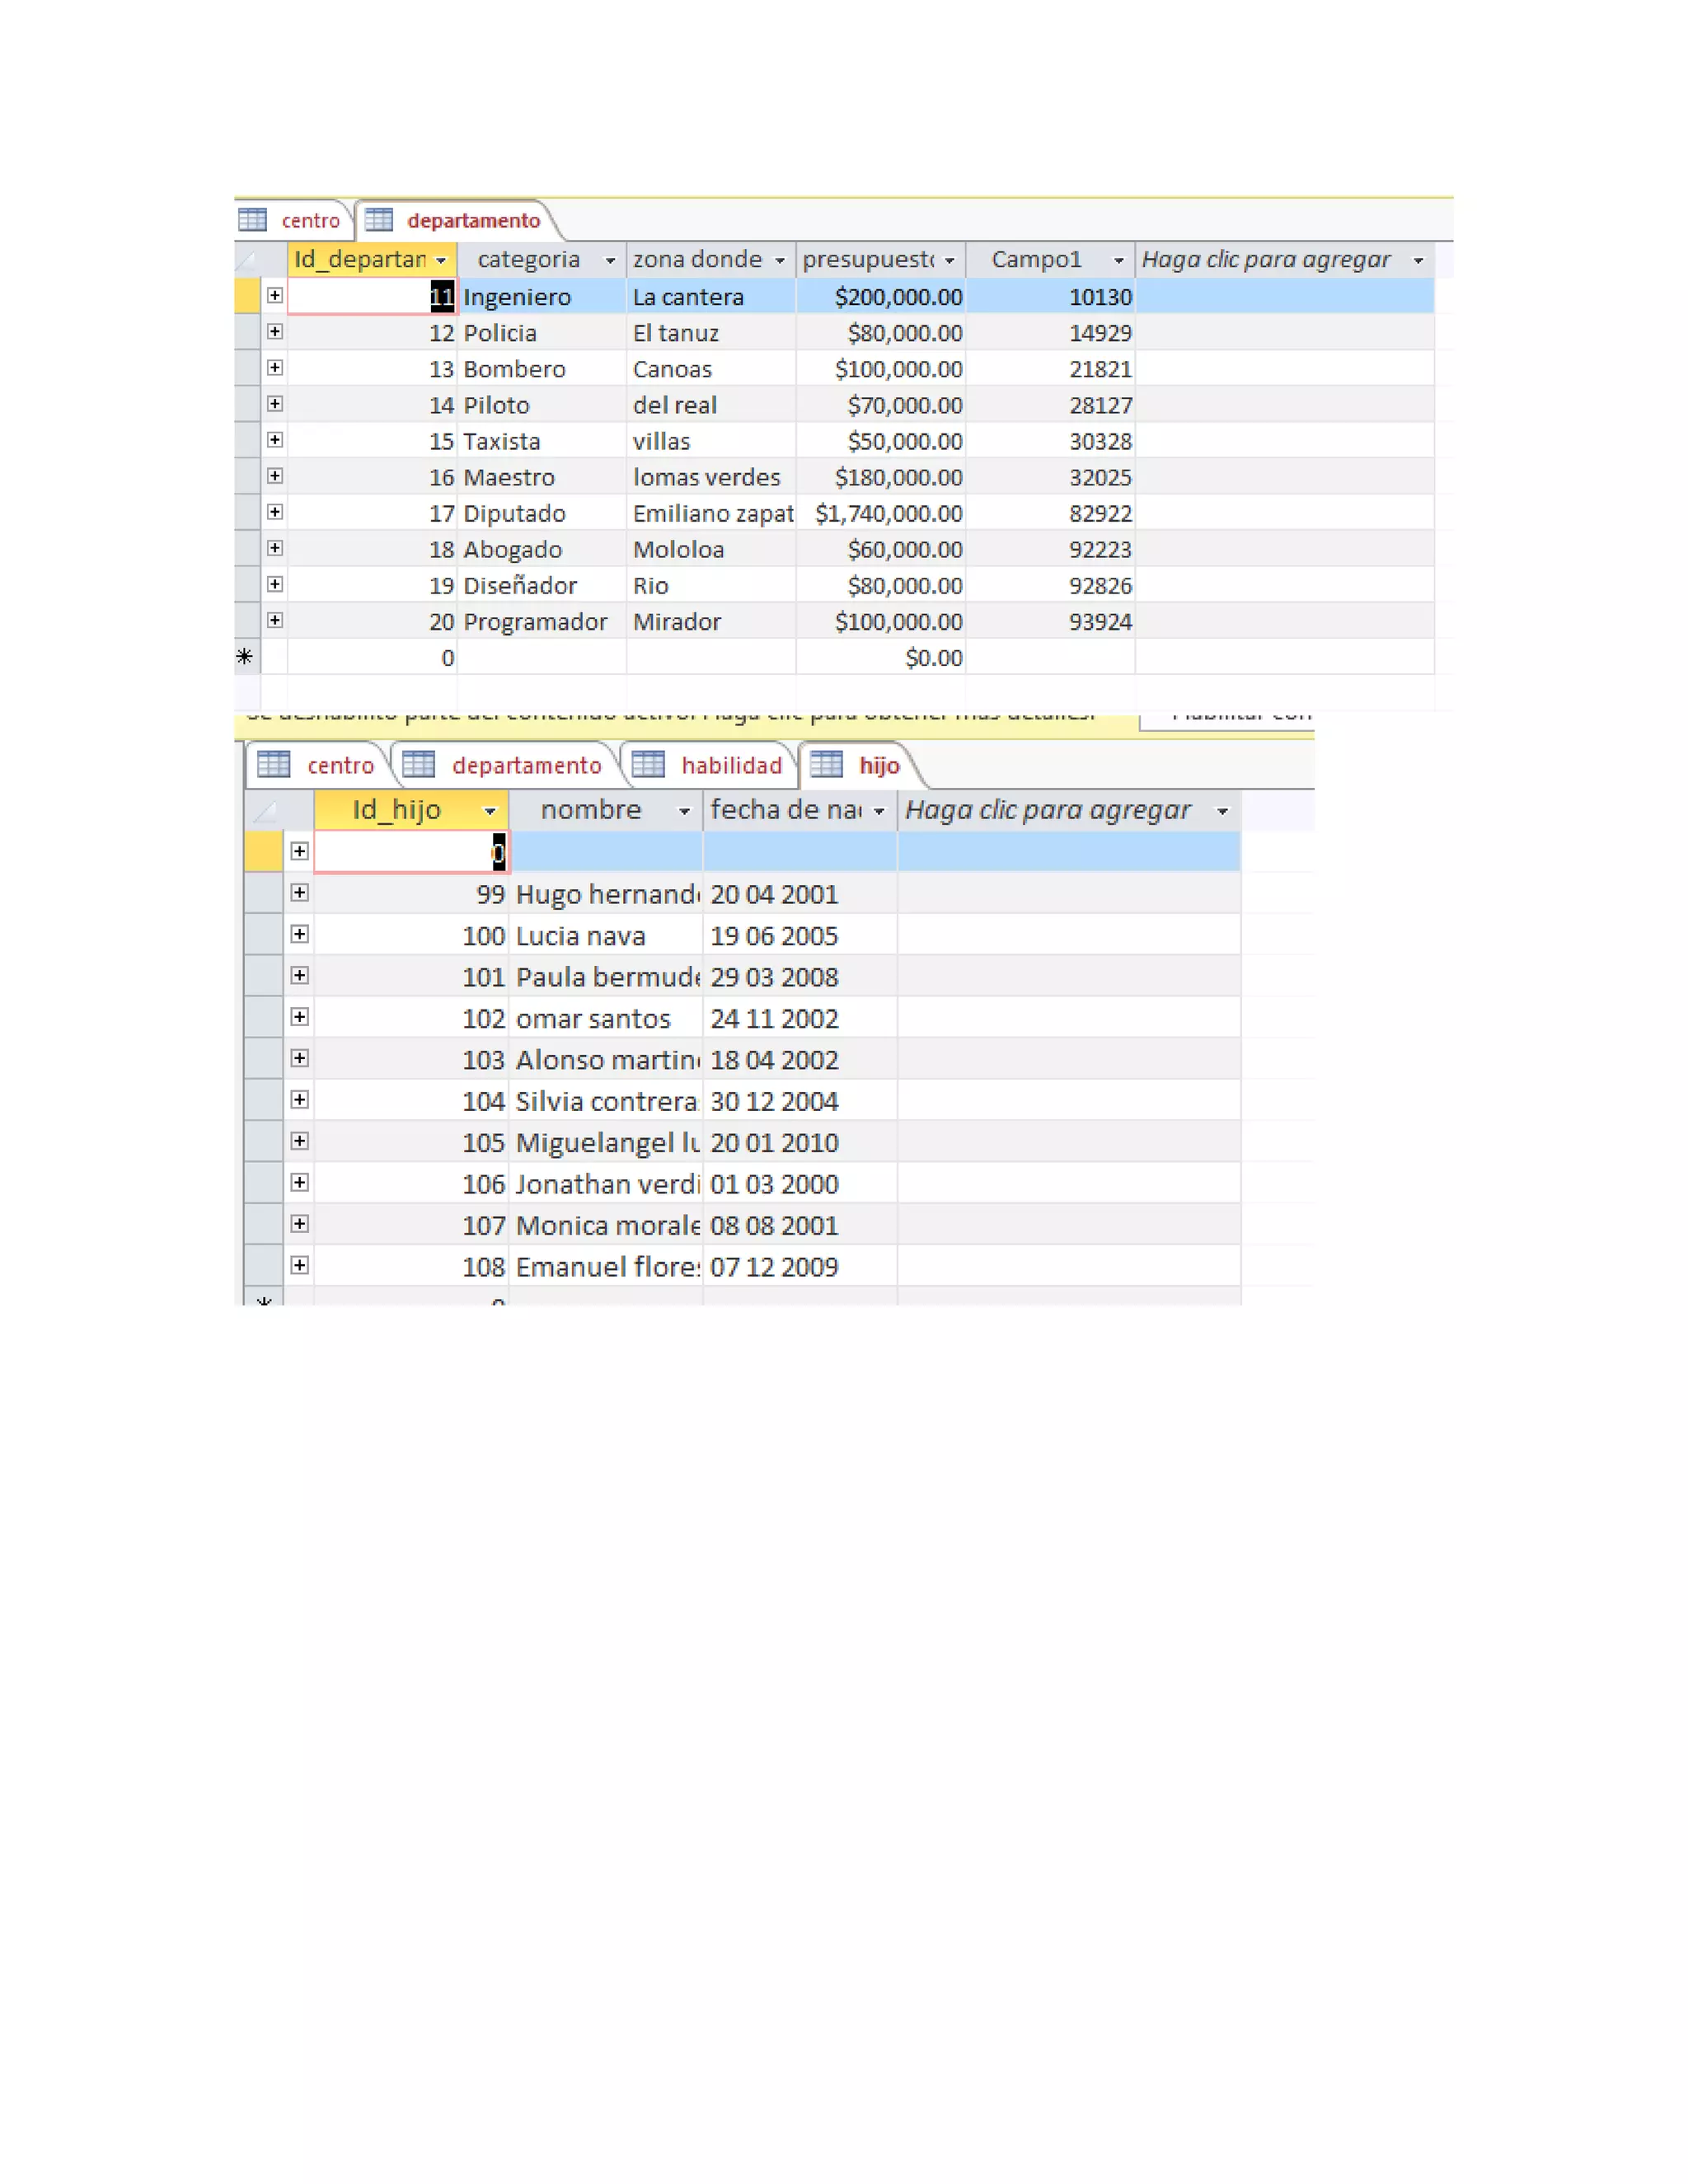Click plus icon beside Programador row
Screen dimensions: 1688x2184
[x=275, y=620]
